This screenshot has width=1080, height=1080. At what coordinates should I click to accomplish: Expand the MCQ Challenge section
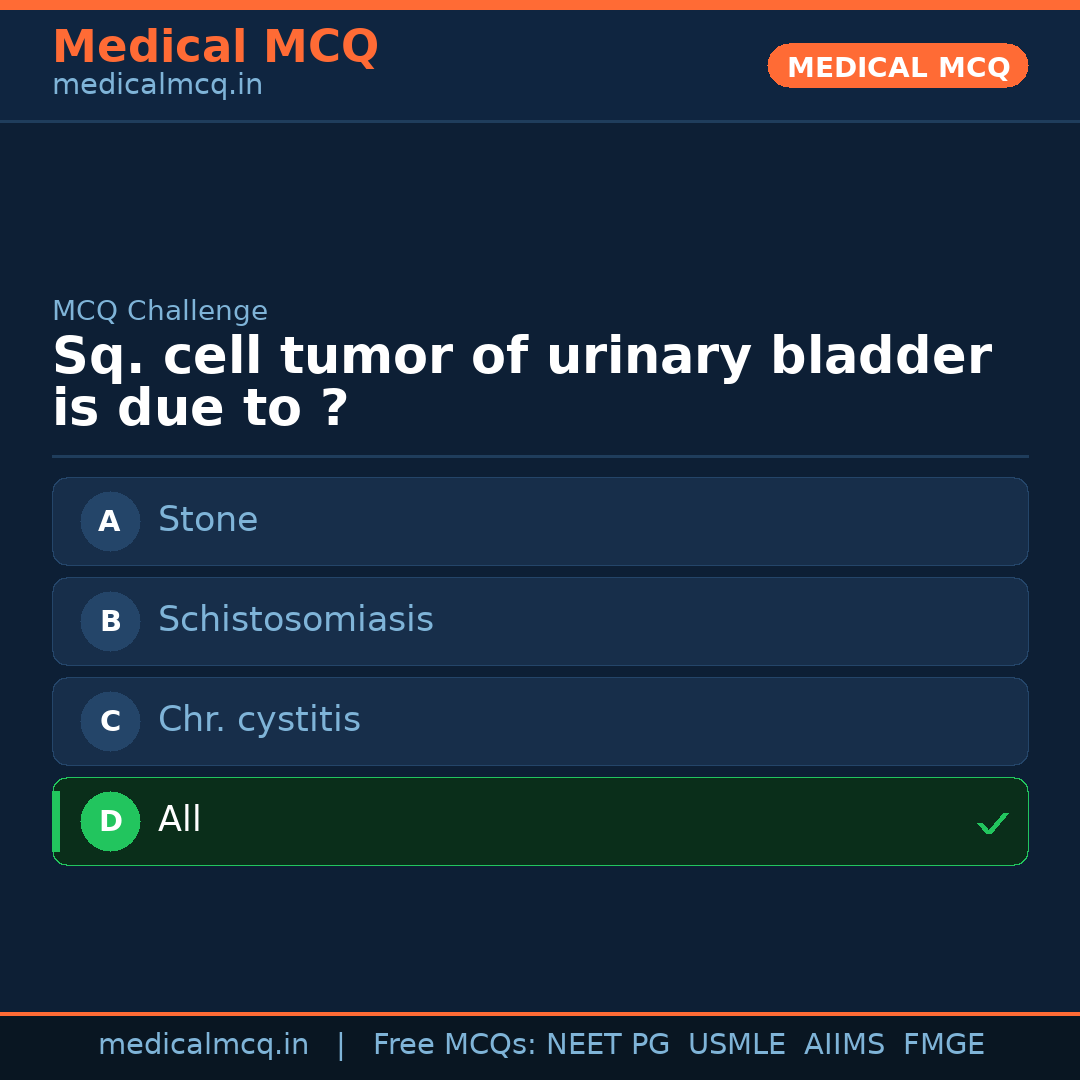(x=160, y=311)
